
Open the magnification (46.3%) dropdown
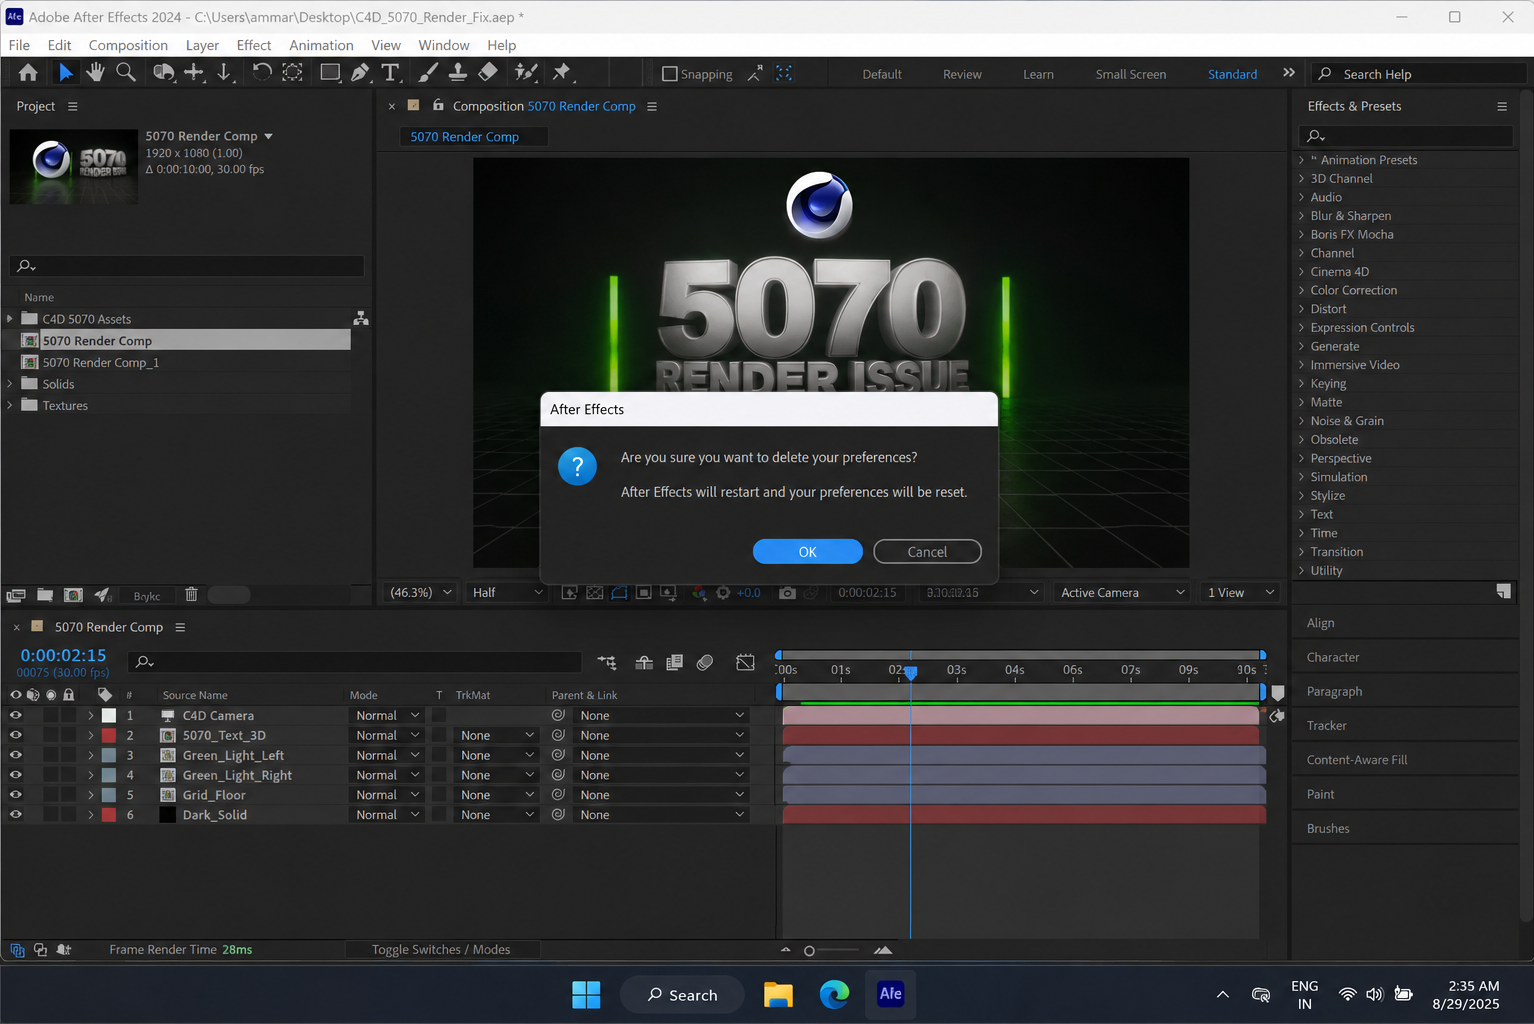tap(420, 593)
